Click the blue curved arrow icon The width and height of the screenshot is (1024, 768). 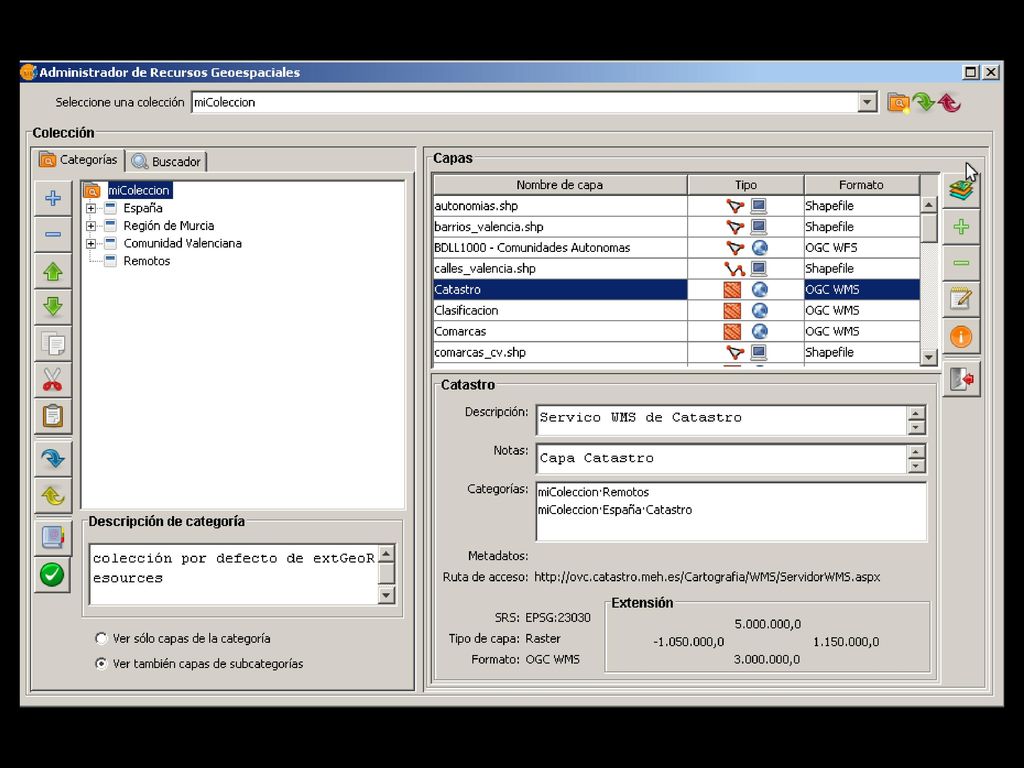point(53,458)
